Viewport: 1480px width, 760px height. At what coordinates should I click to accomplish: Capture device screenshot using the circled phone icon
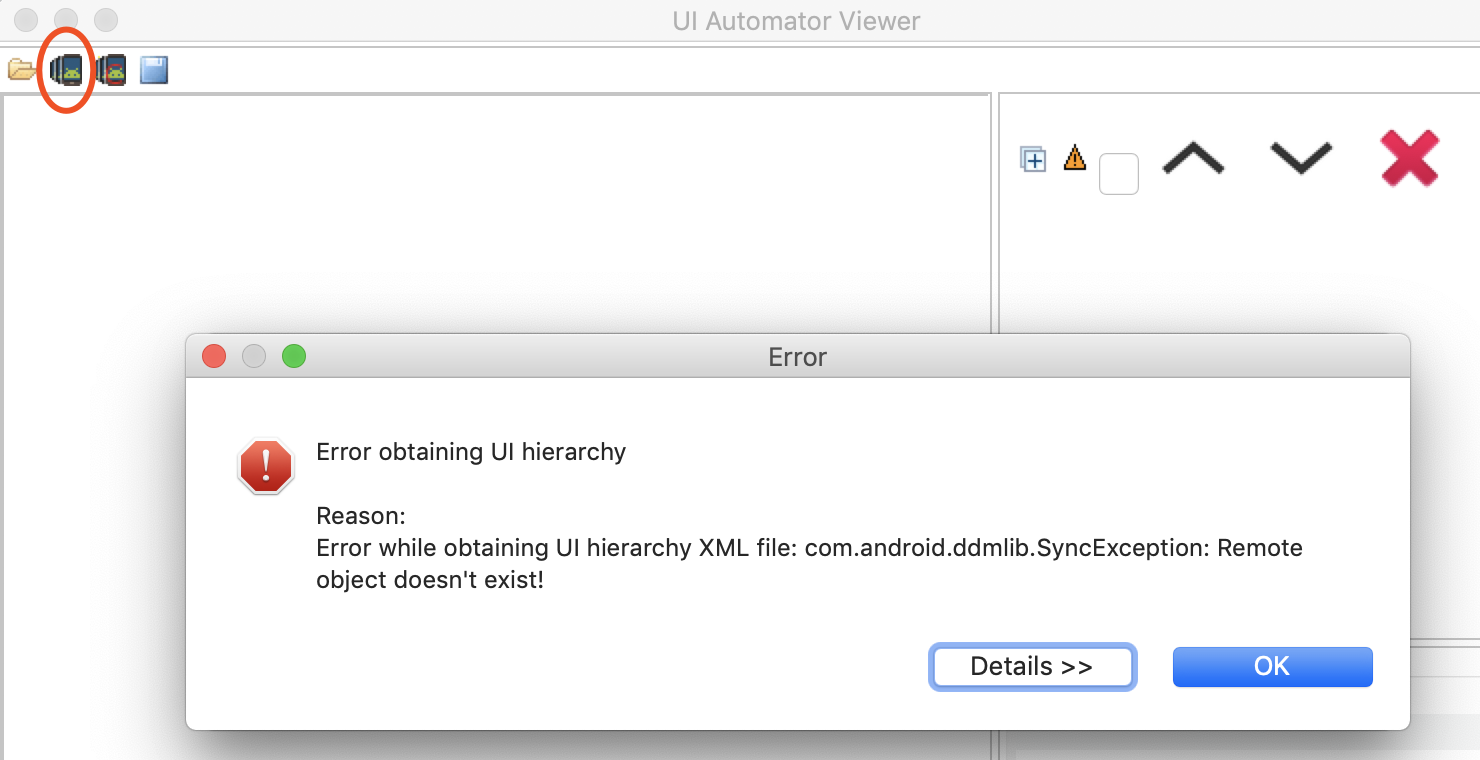pos(66,70)
